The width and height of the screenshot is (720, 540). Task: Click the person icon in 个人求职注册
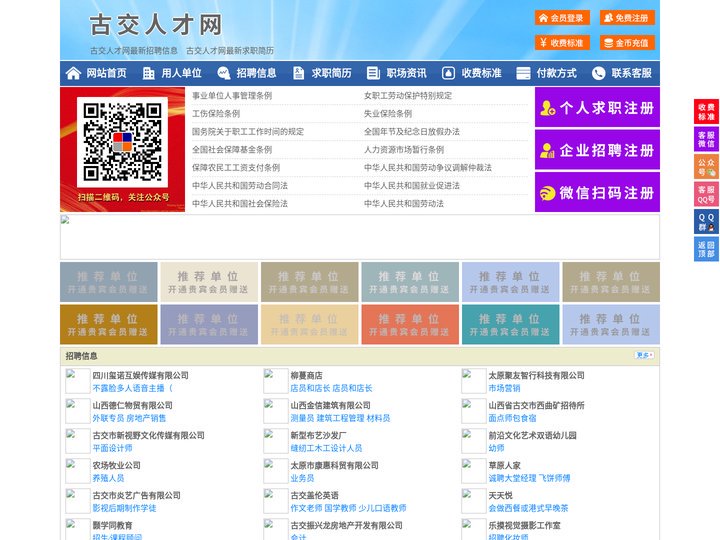pos(547,108)
